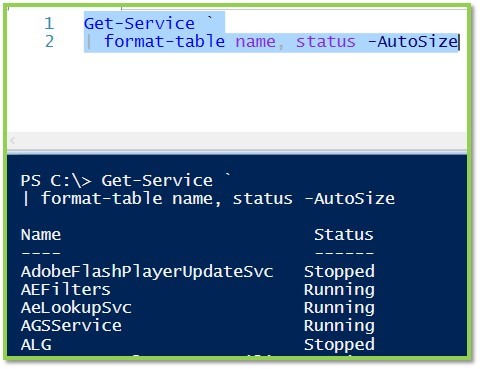The image size is (480, 369).
Task: Click the Stopped status beside ALG
Action: click(x=339, y=344)
